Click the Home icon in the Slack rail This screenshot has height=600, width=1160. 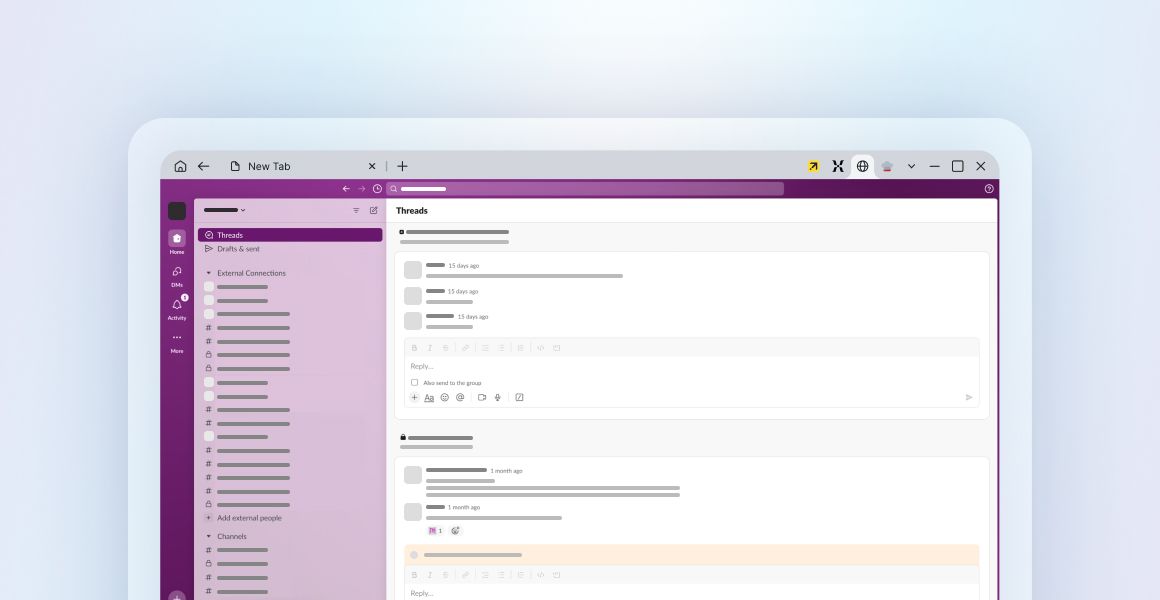(x=177, y=238)
